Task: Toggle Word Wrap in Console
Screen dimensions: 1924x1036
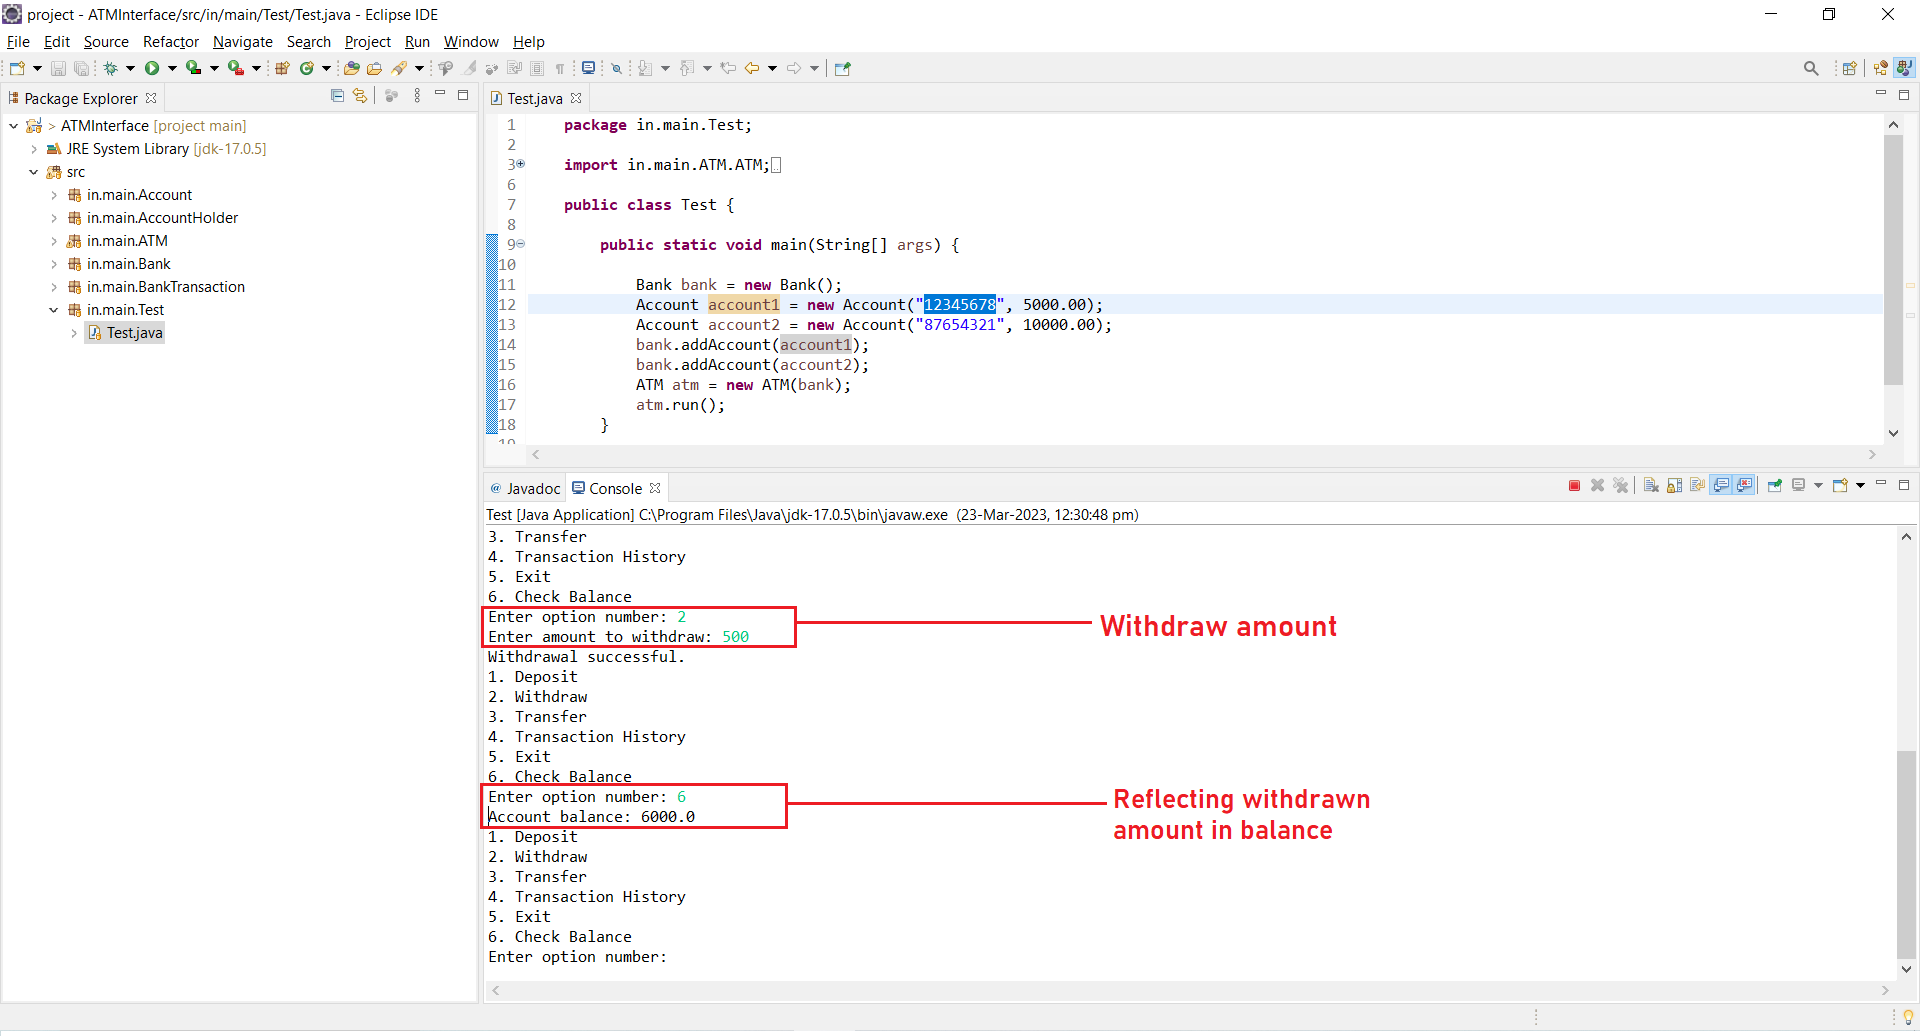Action: click(1697, 486)
